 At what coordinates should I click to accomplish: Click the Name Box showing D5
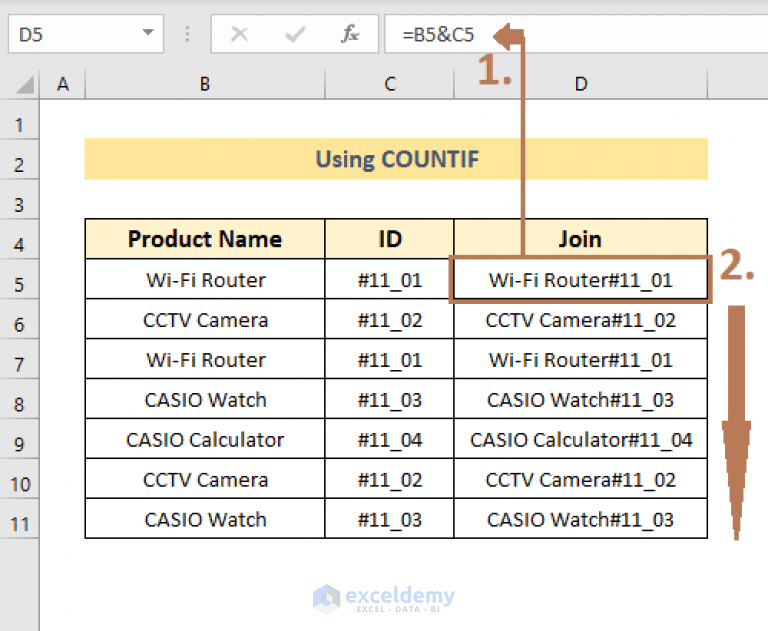(86, 34)
